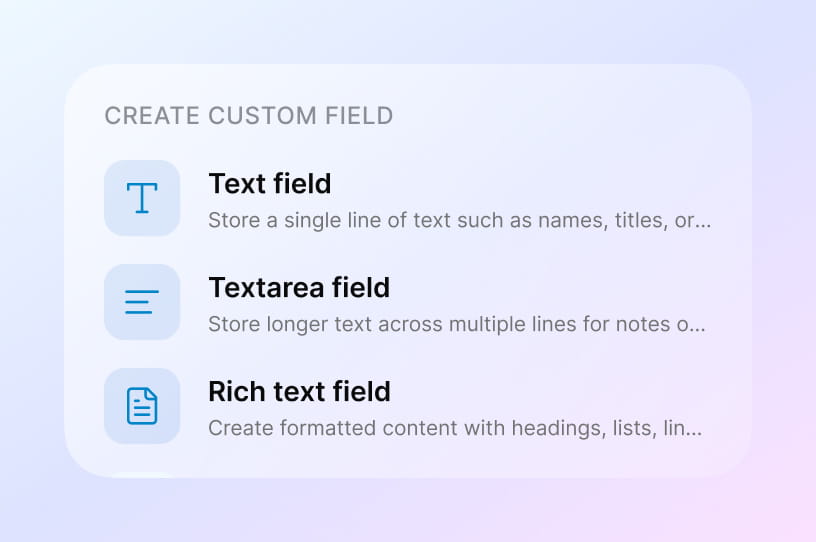Click 'Store a single line of text' description
Viewport: 816px width, 542px height.
point(460,221)
